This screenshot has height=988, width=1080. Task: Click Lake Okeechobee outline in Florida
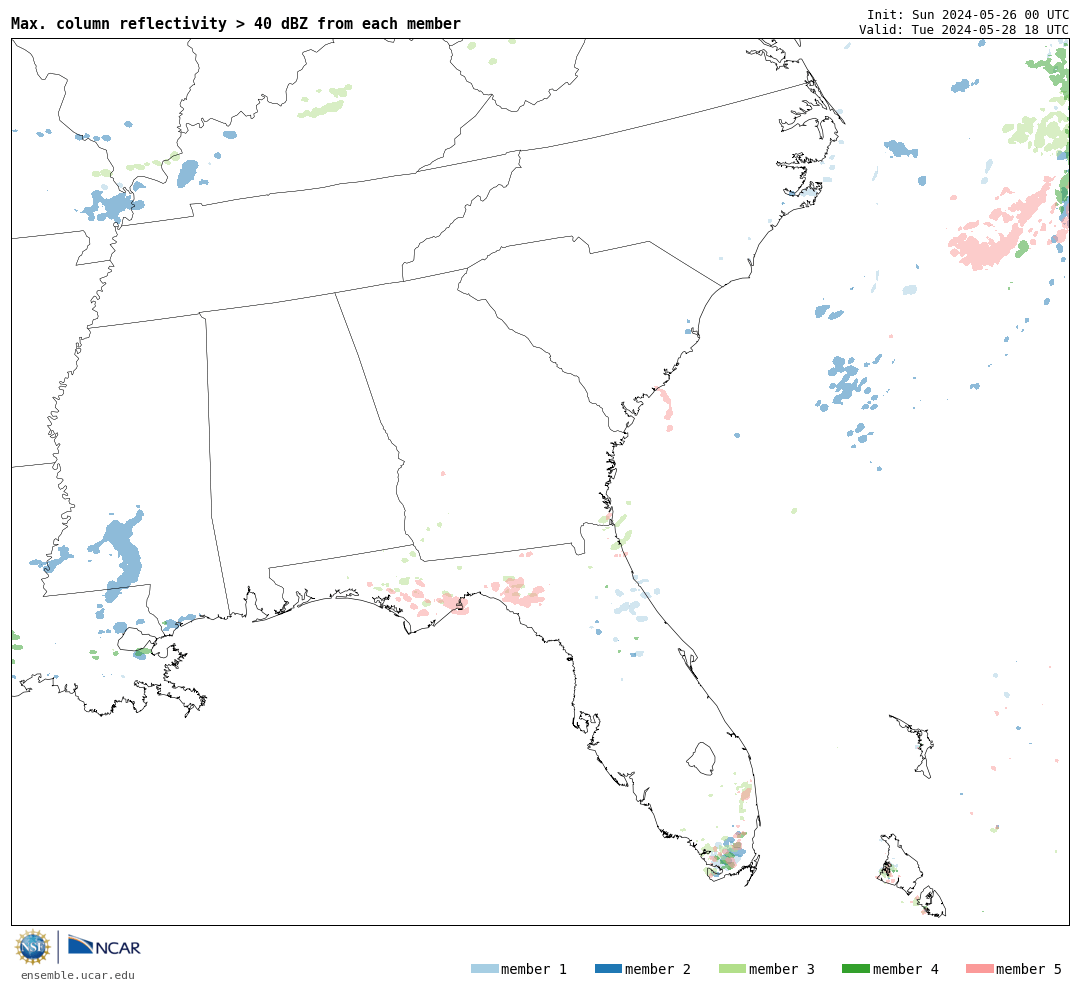[x=702, y=759]
